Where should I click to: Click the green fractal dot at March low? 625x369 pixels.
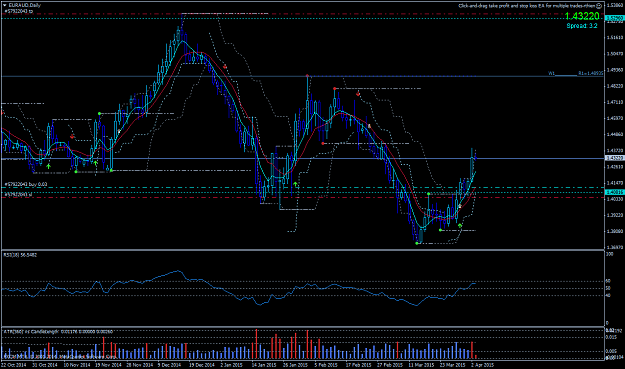(x=417, y=243)
